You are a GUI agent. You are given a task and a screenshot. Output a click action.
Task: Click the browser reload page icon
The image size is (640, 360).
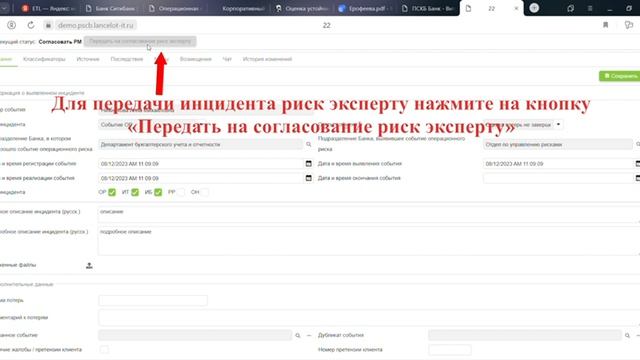pyautogui.click(x=31, y=25)
